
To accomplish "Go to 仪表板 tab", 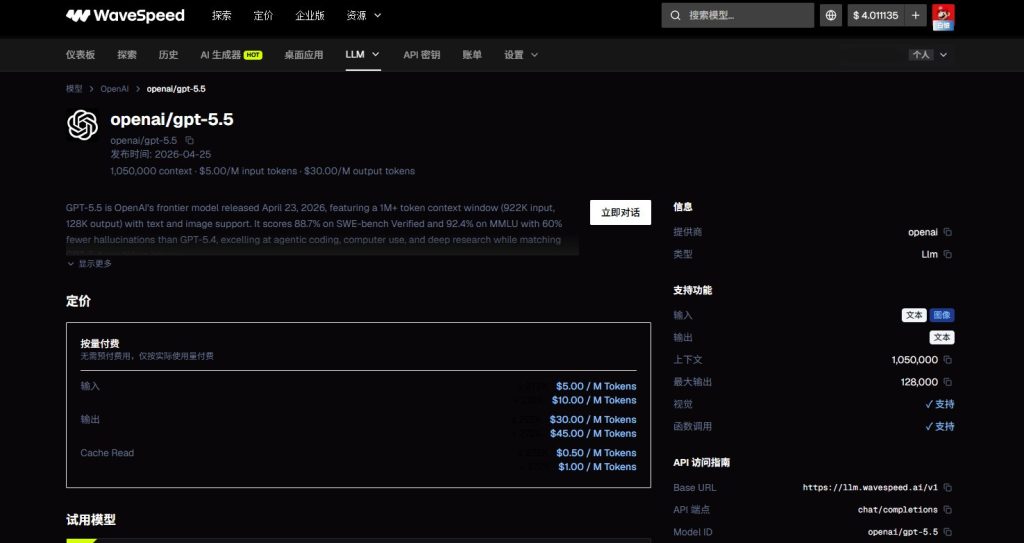I will click(x=80, y=55).
